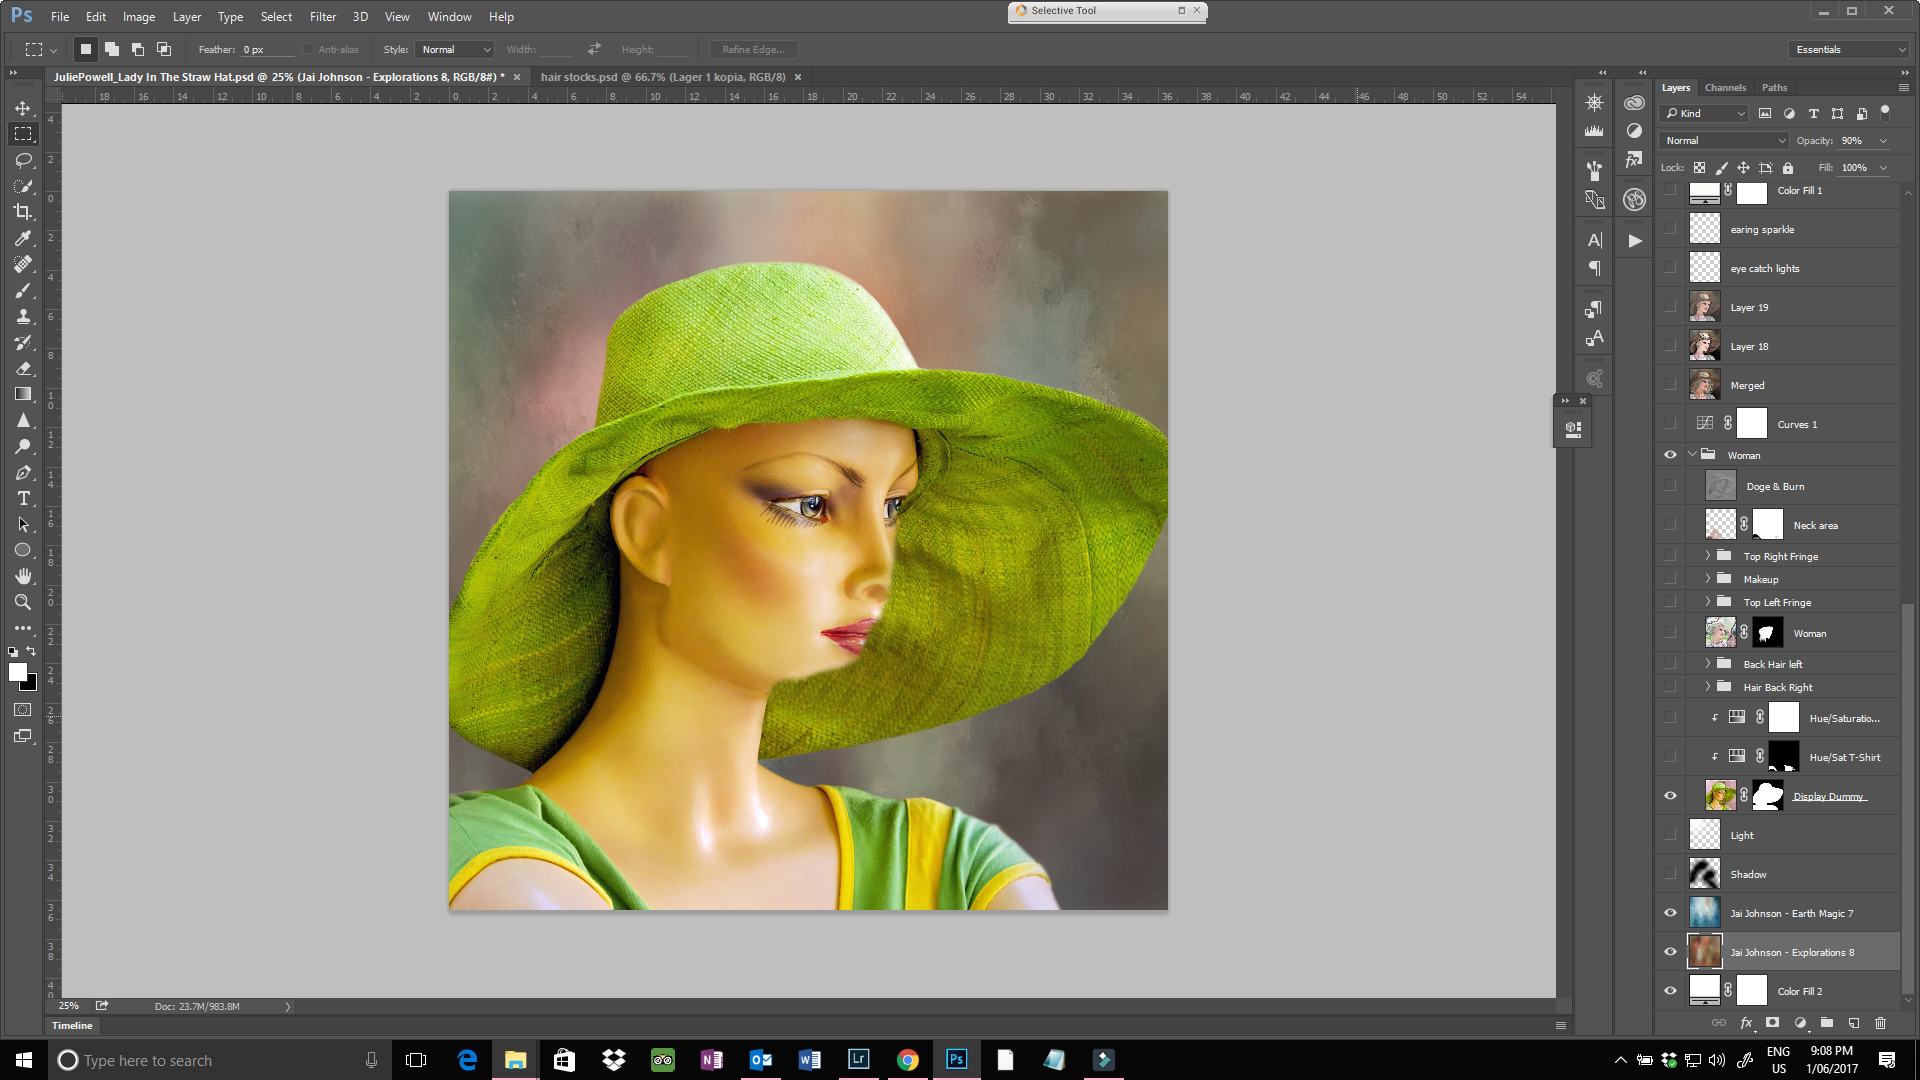Open Chrome from the Windows taskbar
Screen dimensions: 1920x1080
(x=907, y=1060)
